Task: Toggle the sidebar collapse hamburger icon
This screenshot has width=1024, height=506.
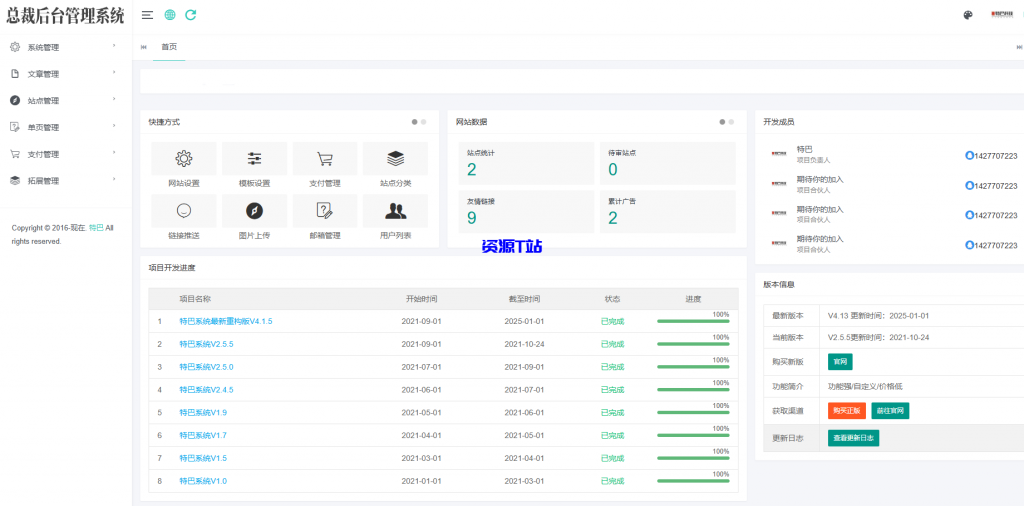Action: pyautogui.click(x=148, y=15)
